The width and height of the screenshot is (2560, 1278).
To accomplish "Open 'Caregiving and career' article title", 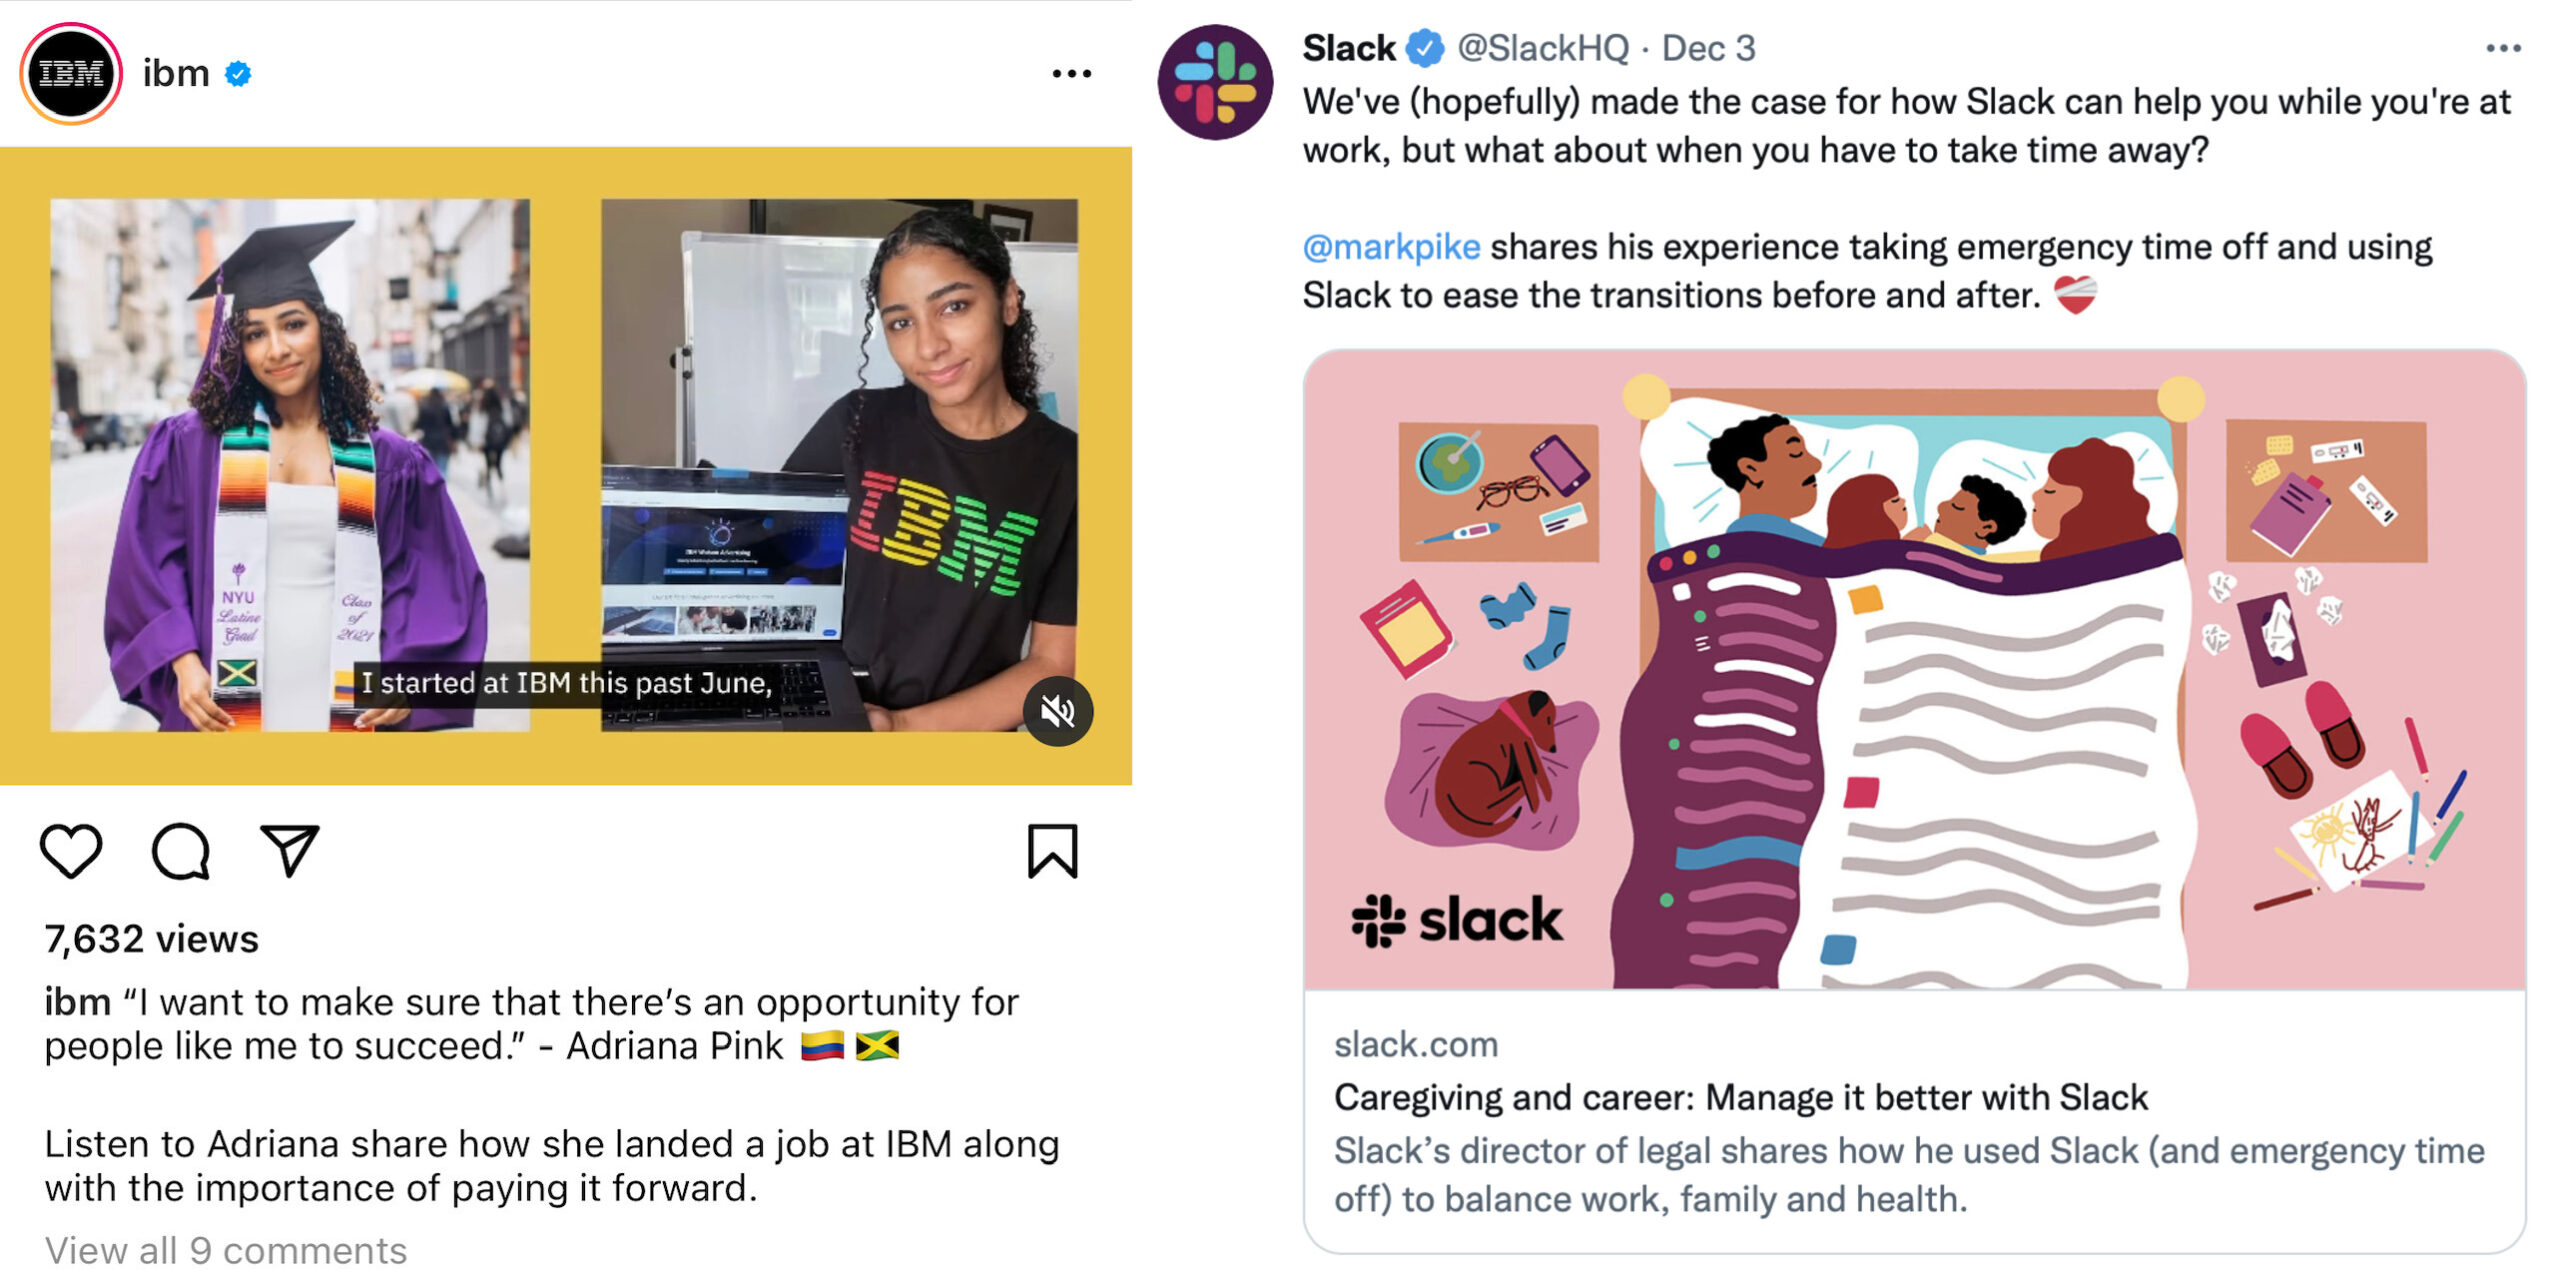I will point(1740,1097).
